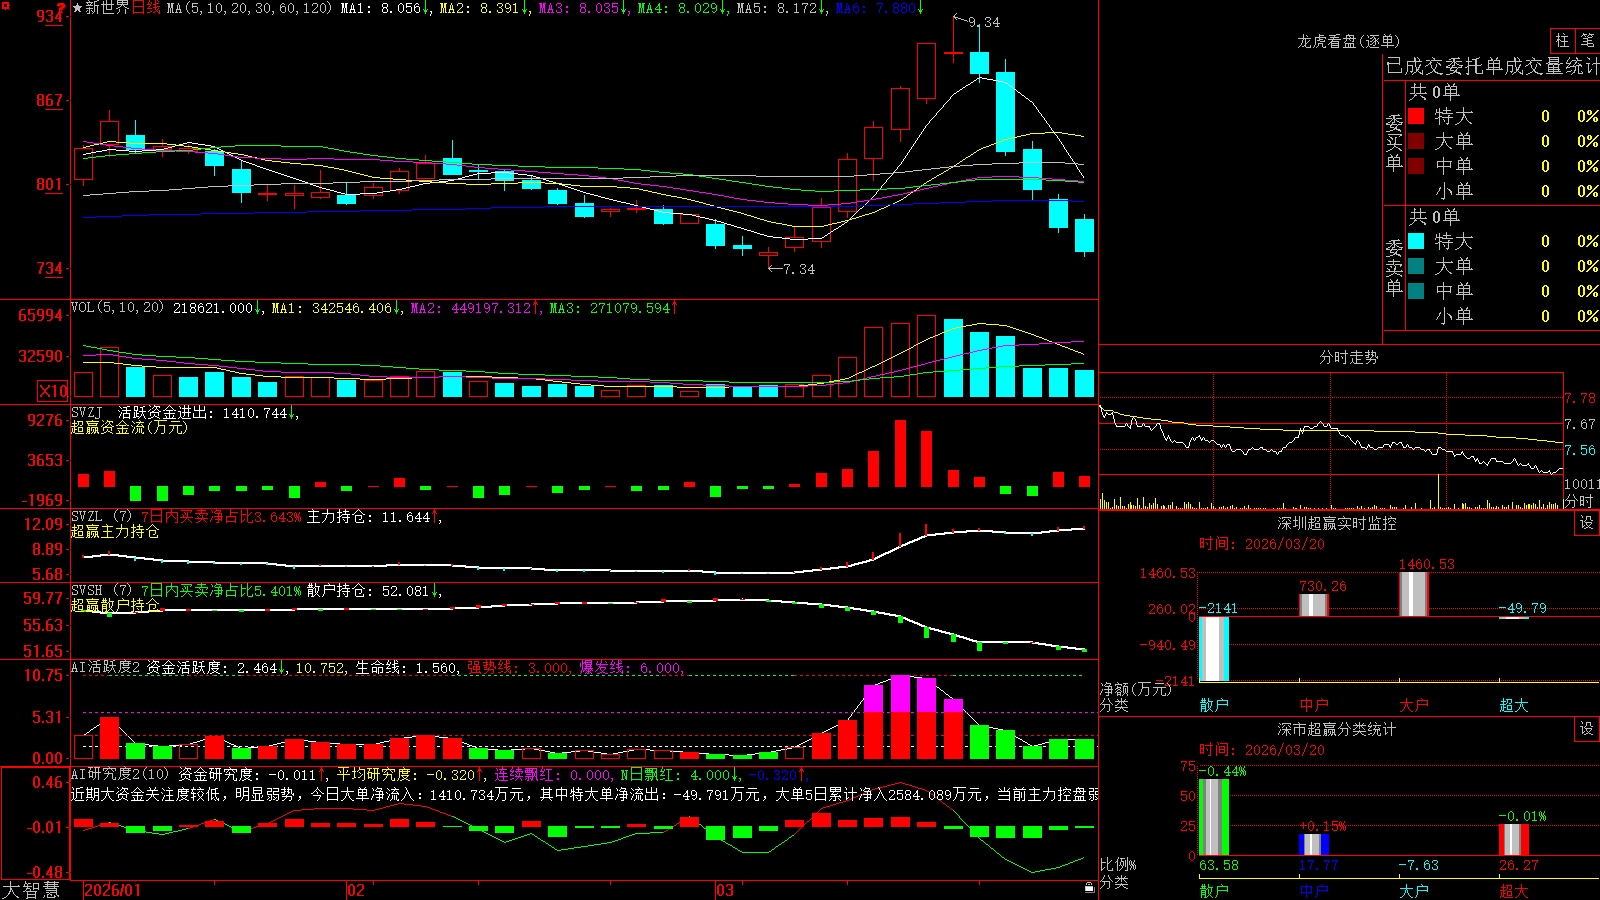Select 大户 category in 实时监控 chart
The image size is (1600, 900).
(1414, 705)
